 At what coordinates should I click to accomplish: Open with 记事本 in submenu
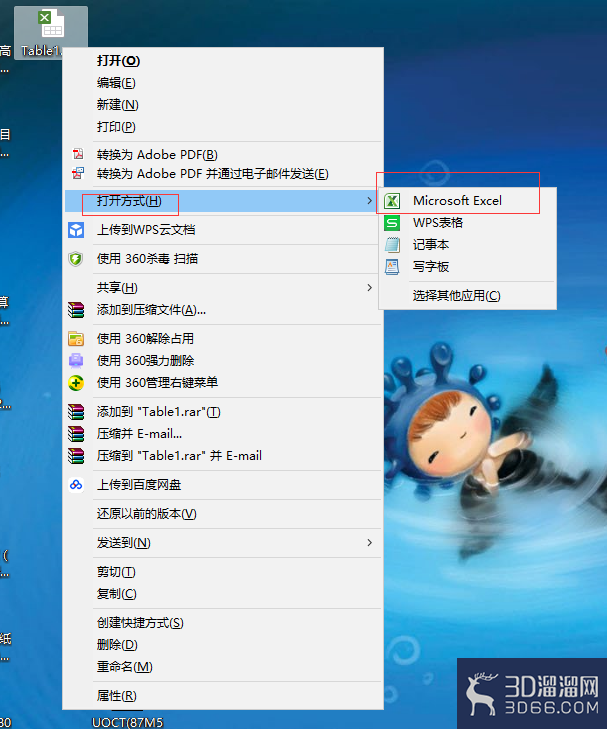(x=468, y=245)
